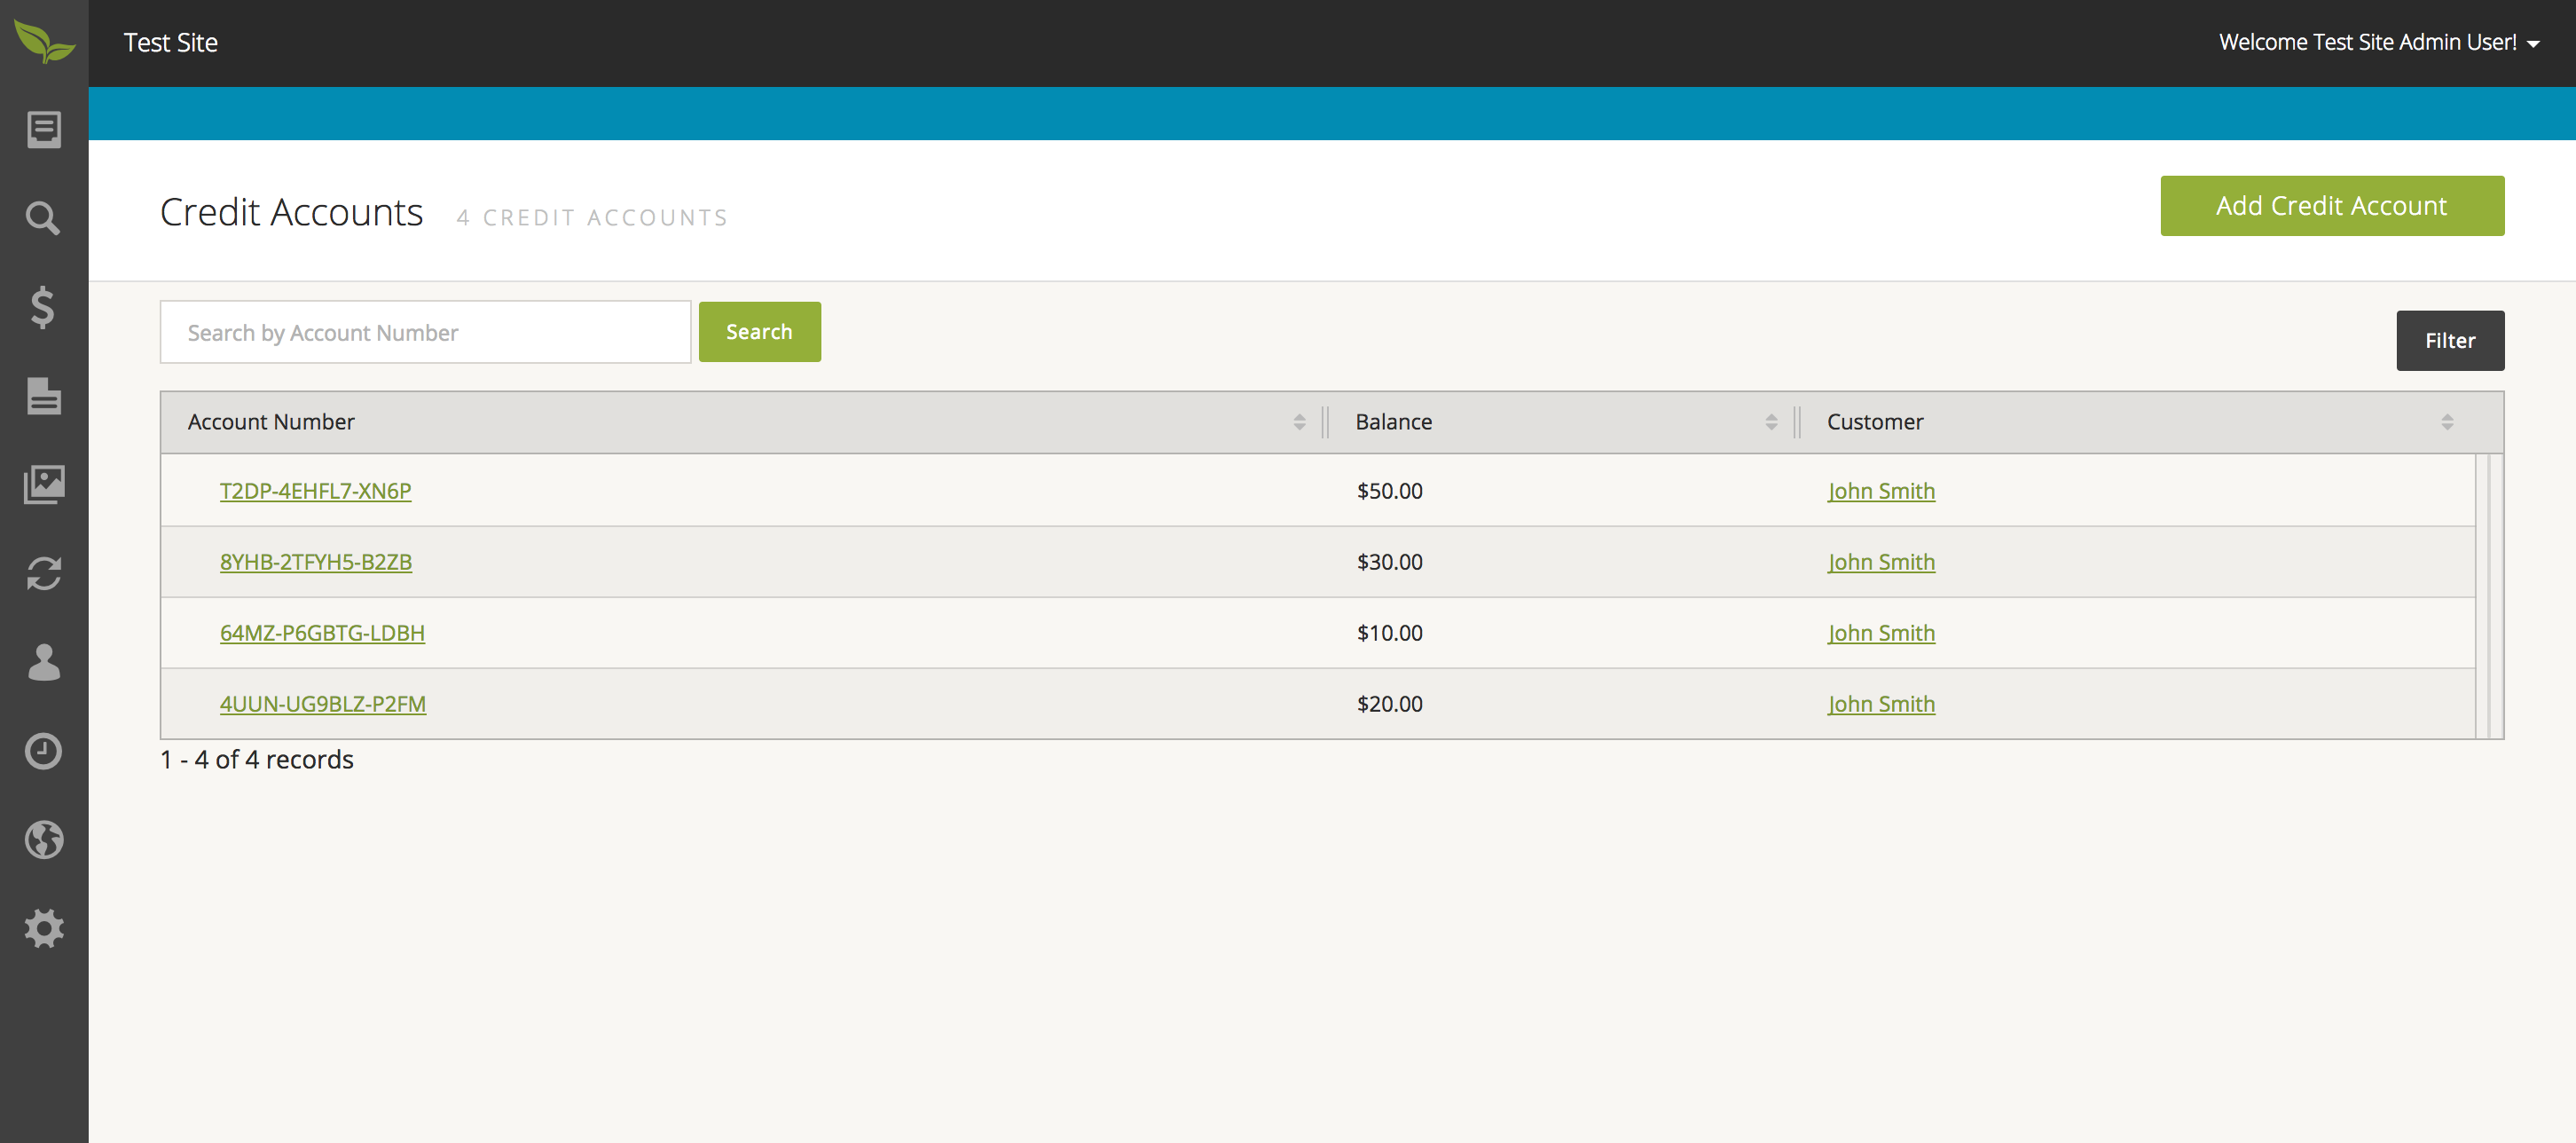The image size is (2576, 1143).
Task: Click the globe/world icon in sidebar
Action: point(43,839)
